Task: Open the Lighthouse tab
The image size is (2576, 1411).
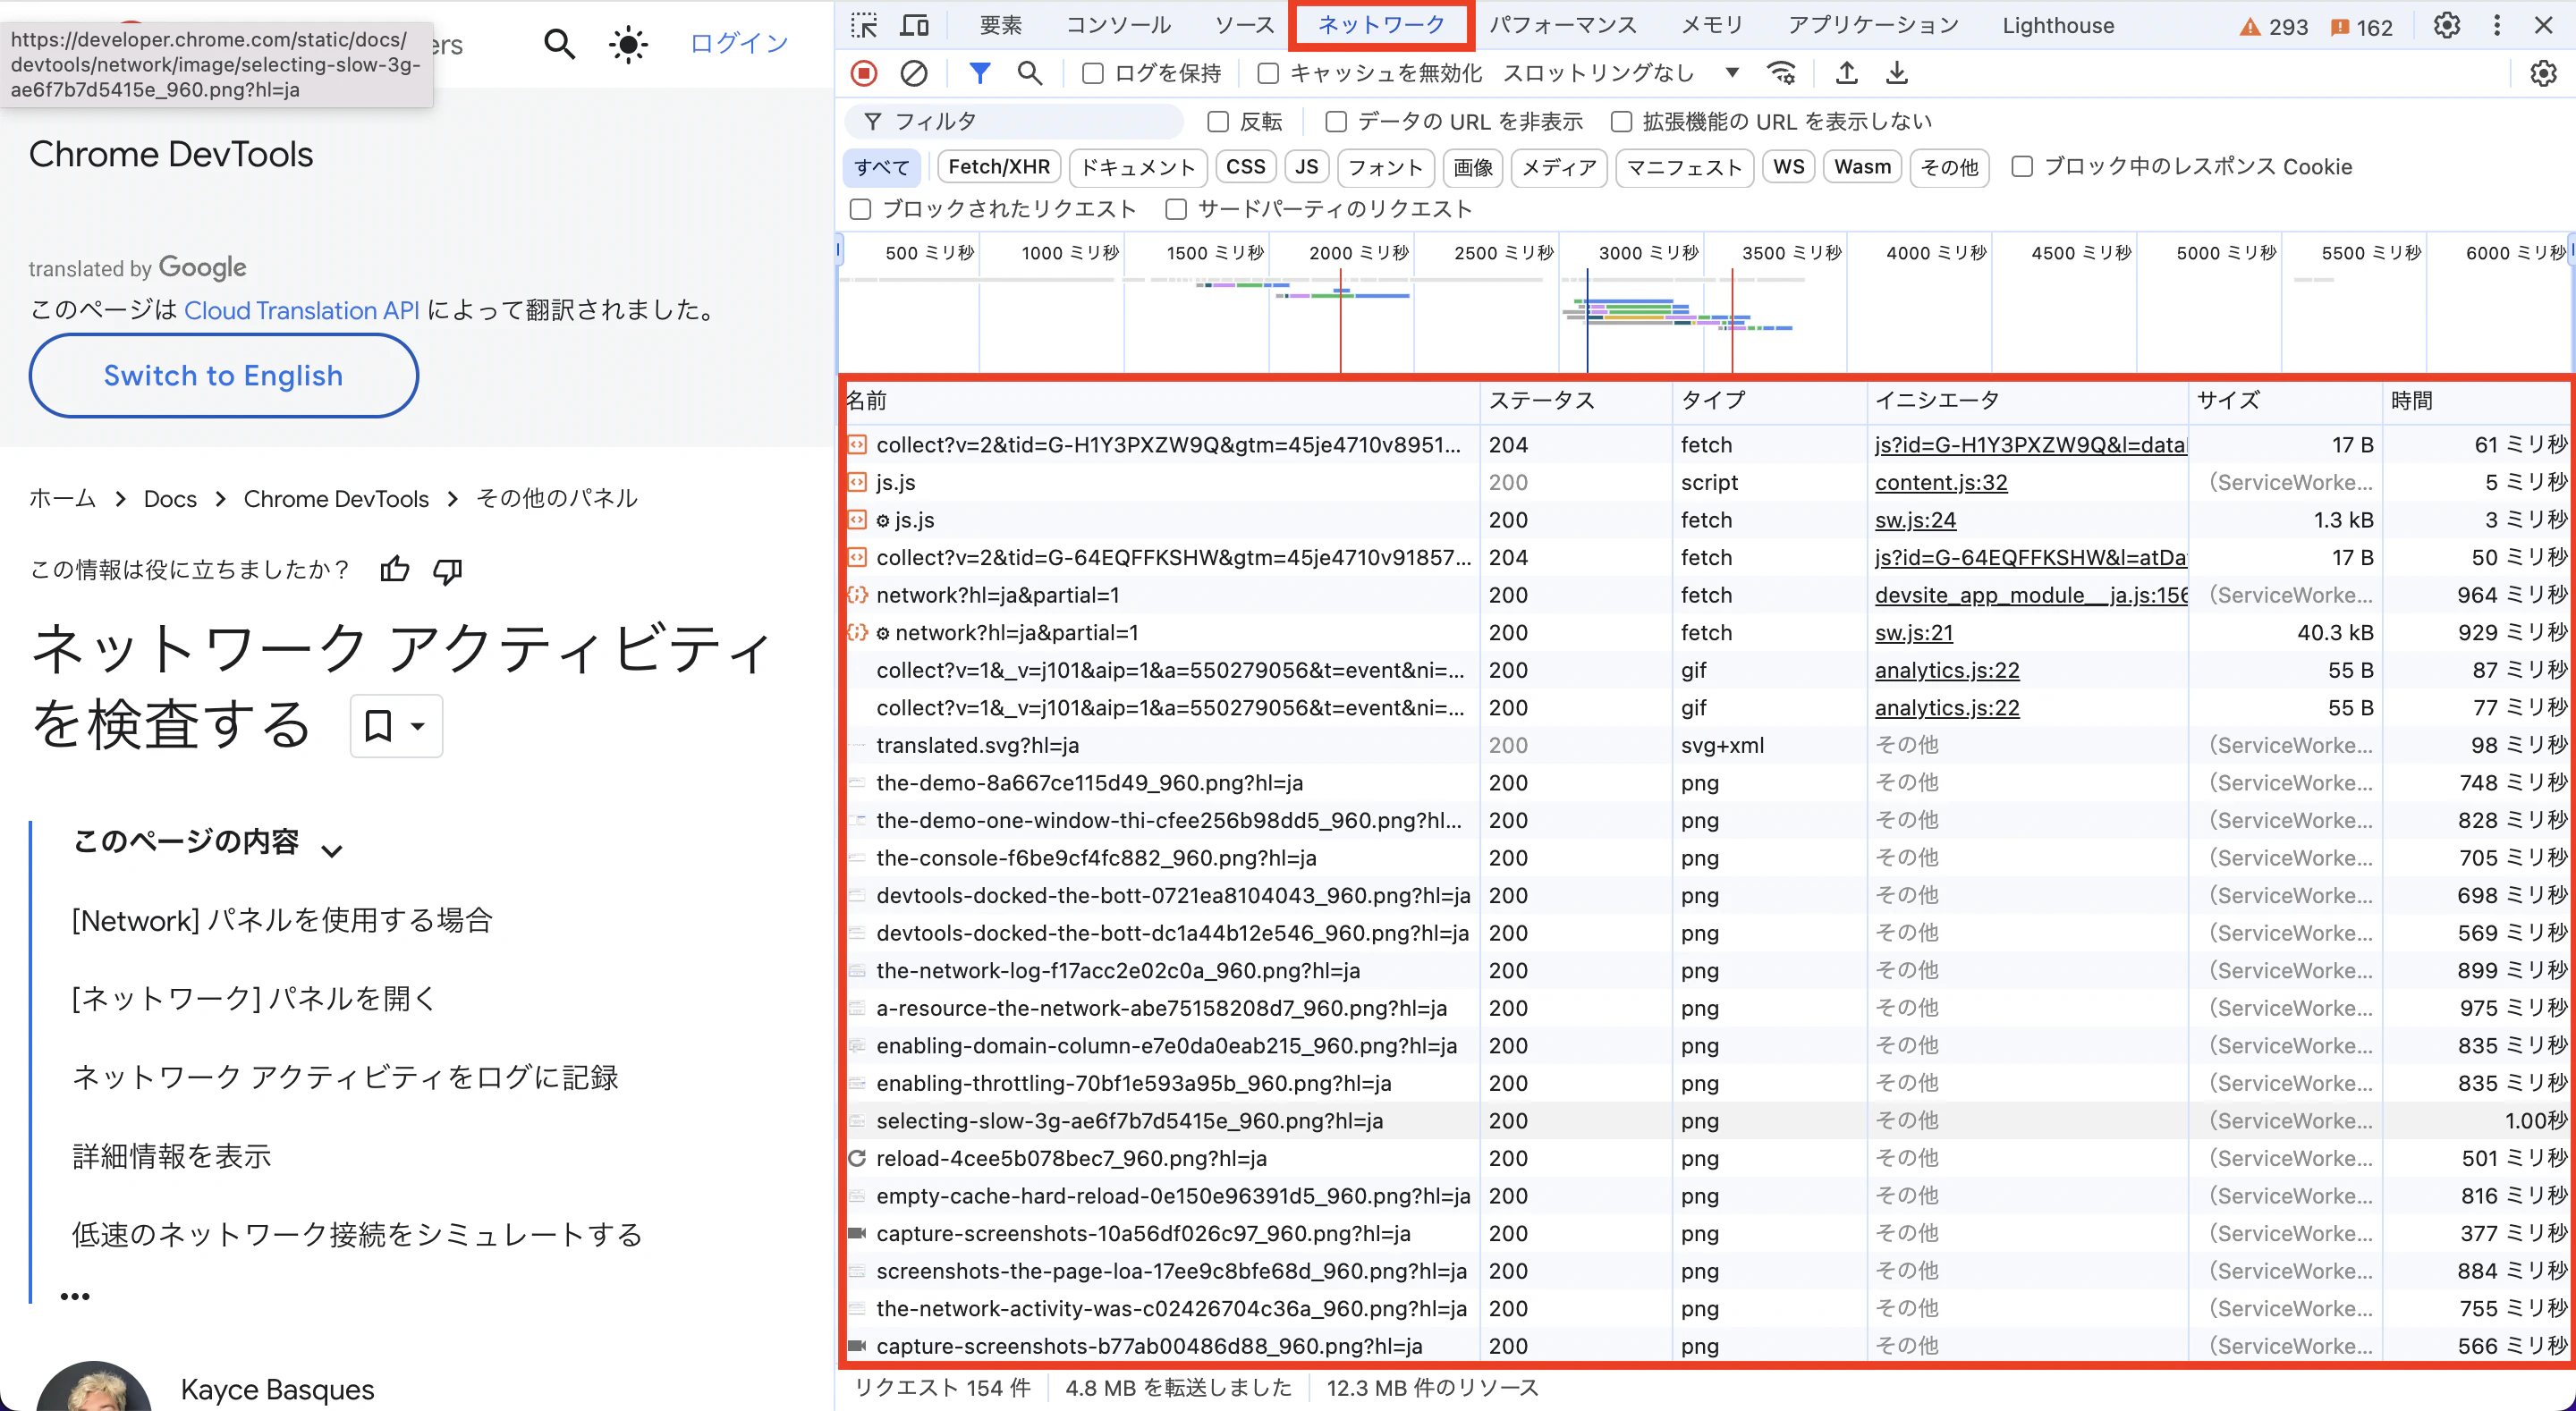Action: 2058,25
